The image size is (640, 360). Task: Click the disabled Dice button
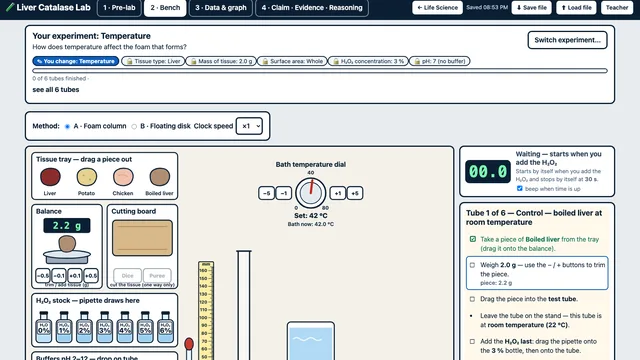127,276
